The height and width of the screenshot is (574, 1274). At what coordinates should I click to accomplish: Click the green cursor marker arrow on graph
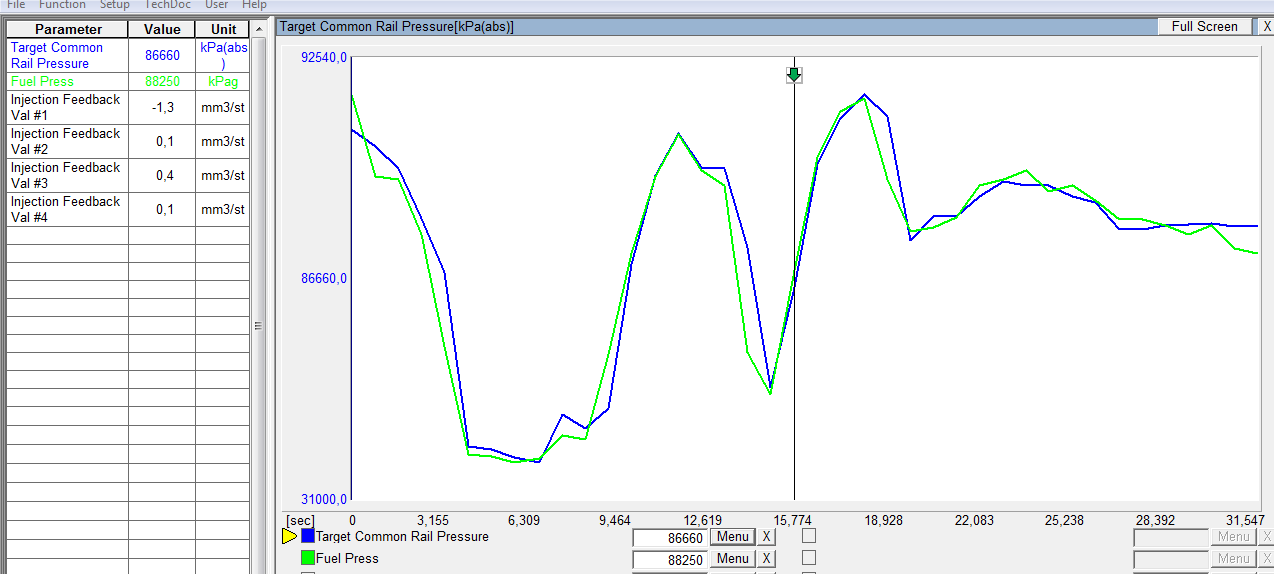tap(794, 75)
